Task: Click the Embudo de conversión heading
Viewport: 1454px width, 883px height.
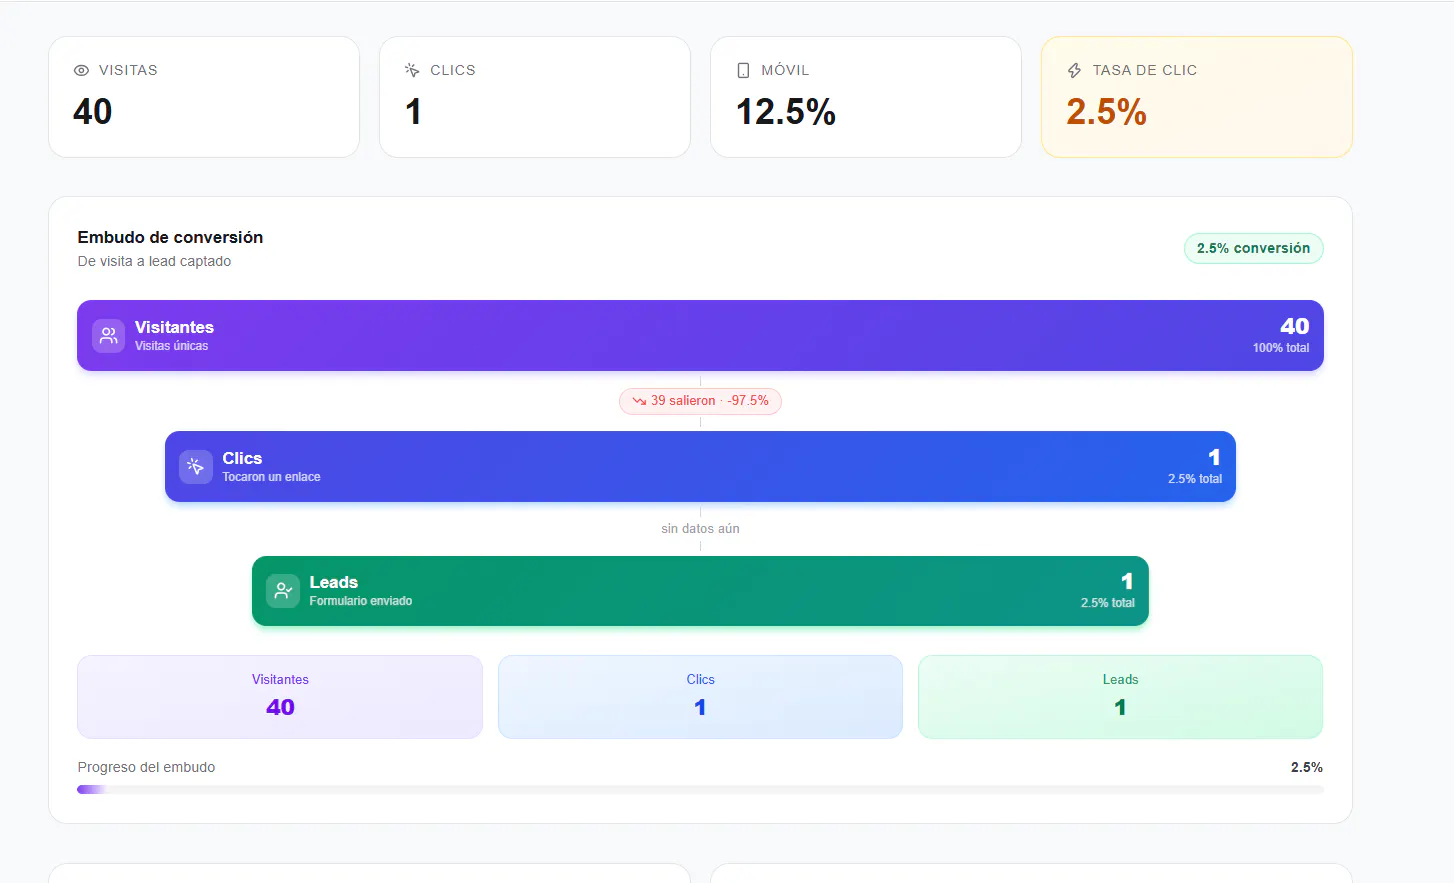Action: point(170,238)
